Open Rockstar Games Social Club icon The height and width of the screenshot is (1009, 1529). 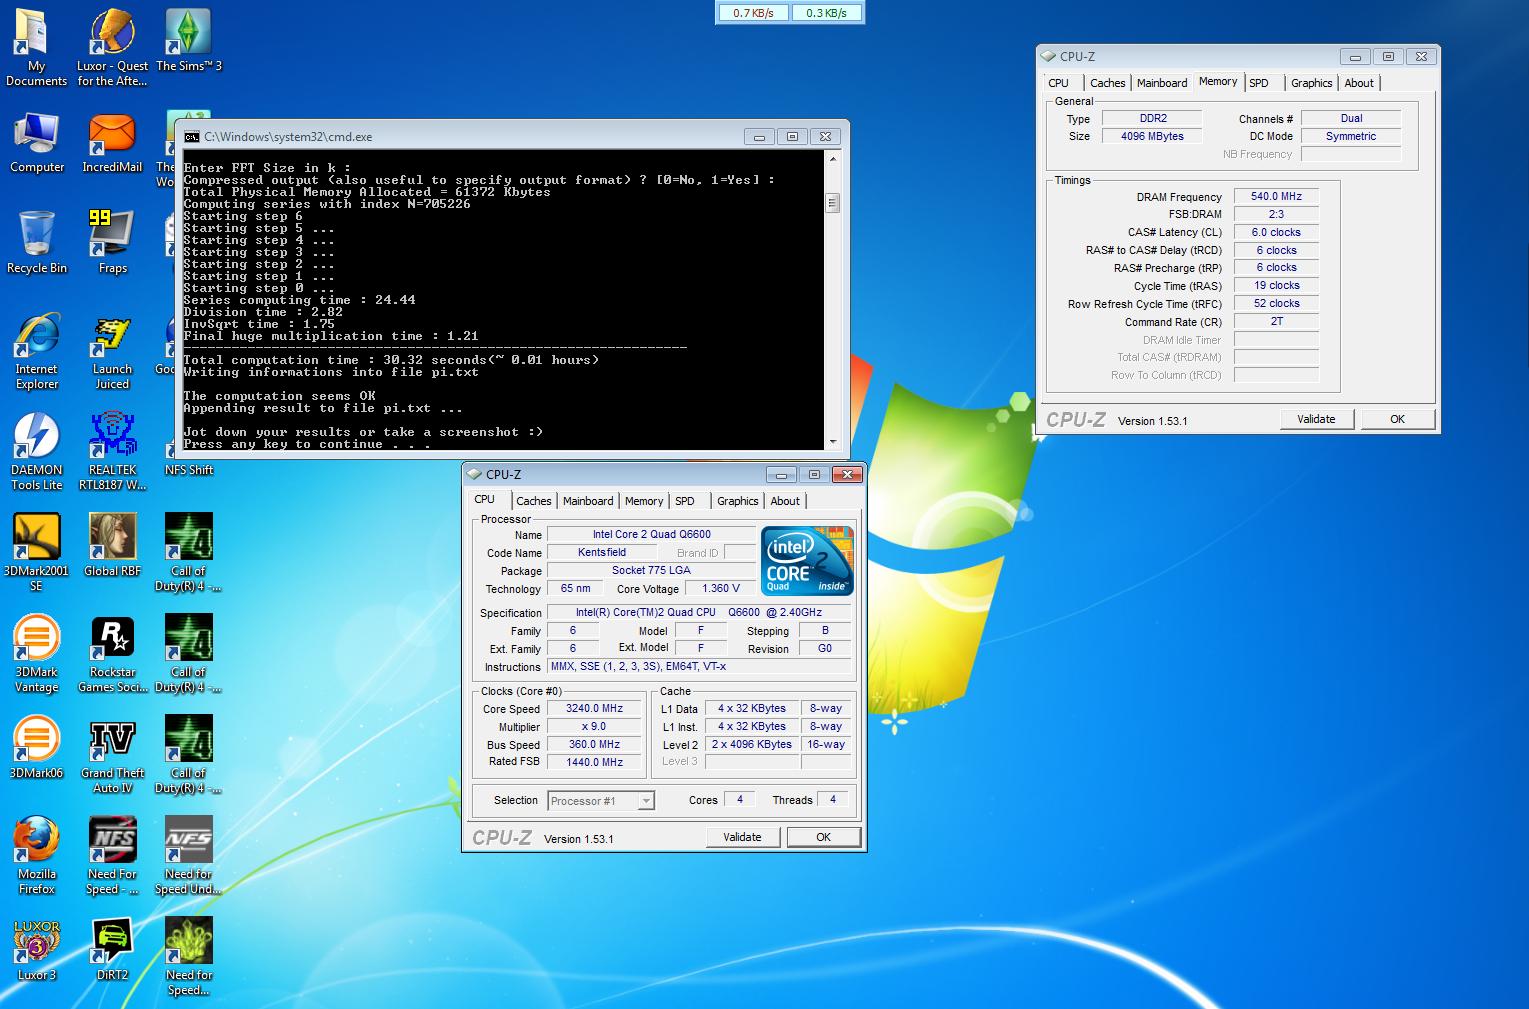112,653
